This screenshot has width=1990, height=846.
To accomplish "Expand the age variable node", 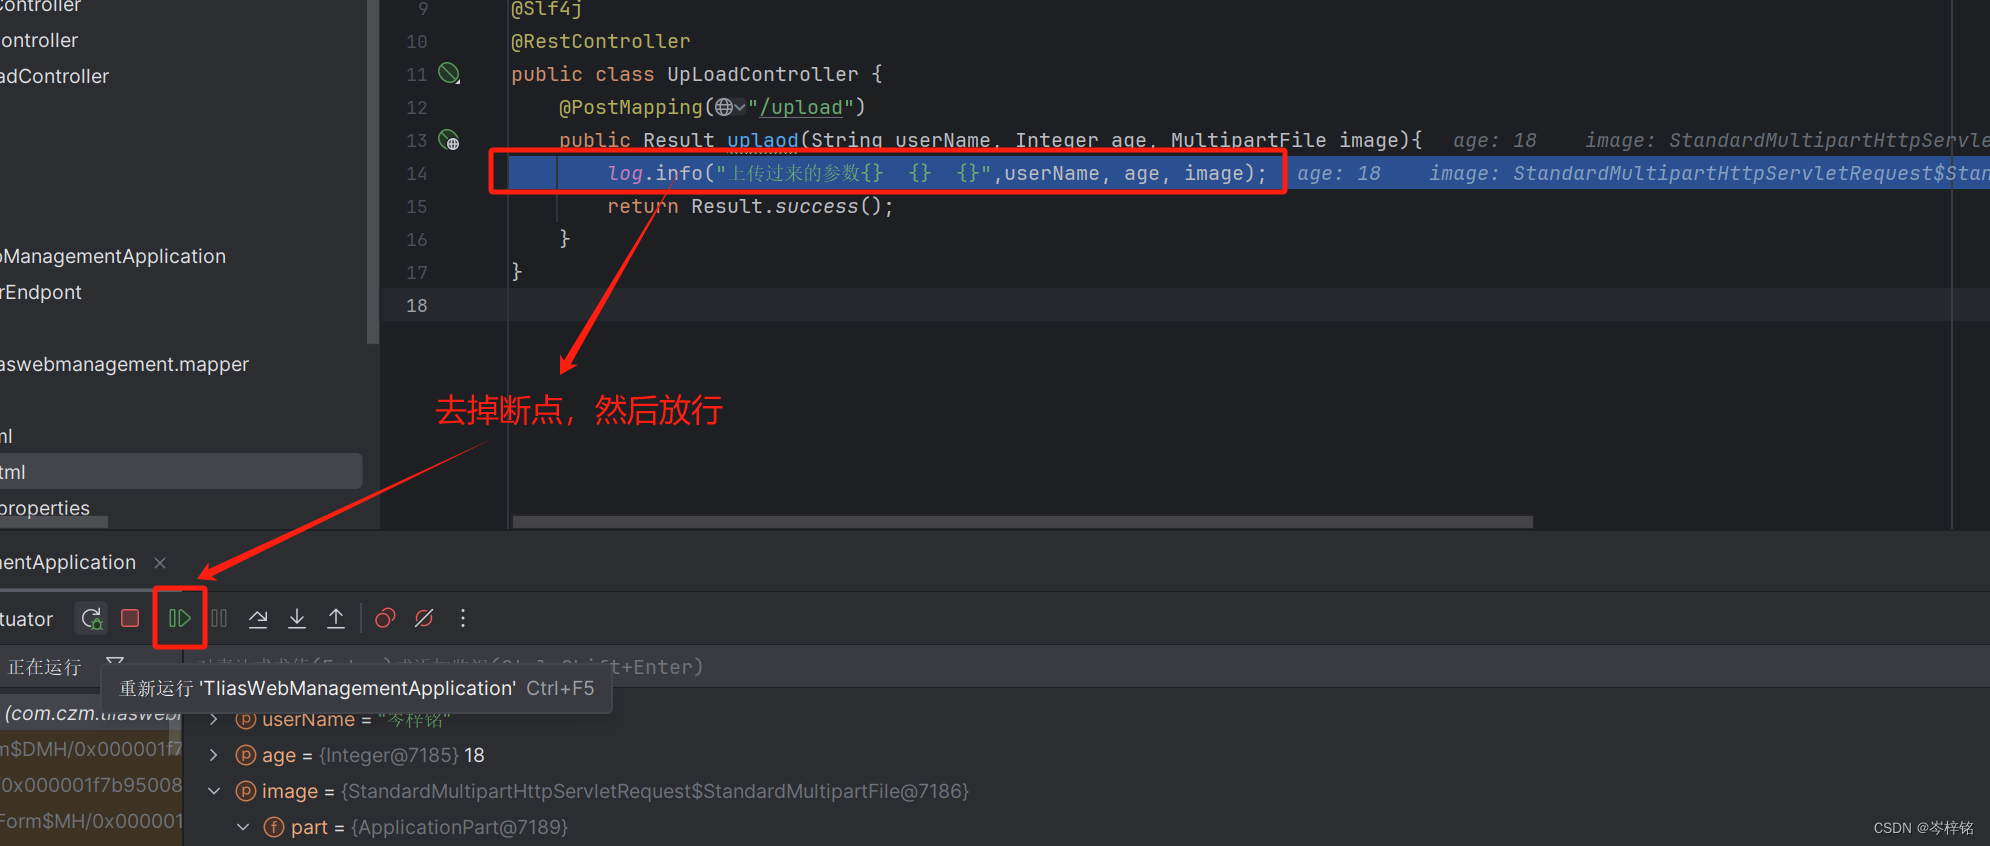I will coord(213,755).
